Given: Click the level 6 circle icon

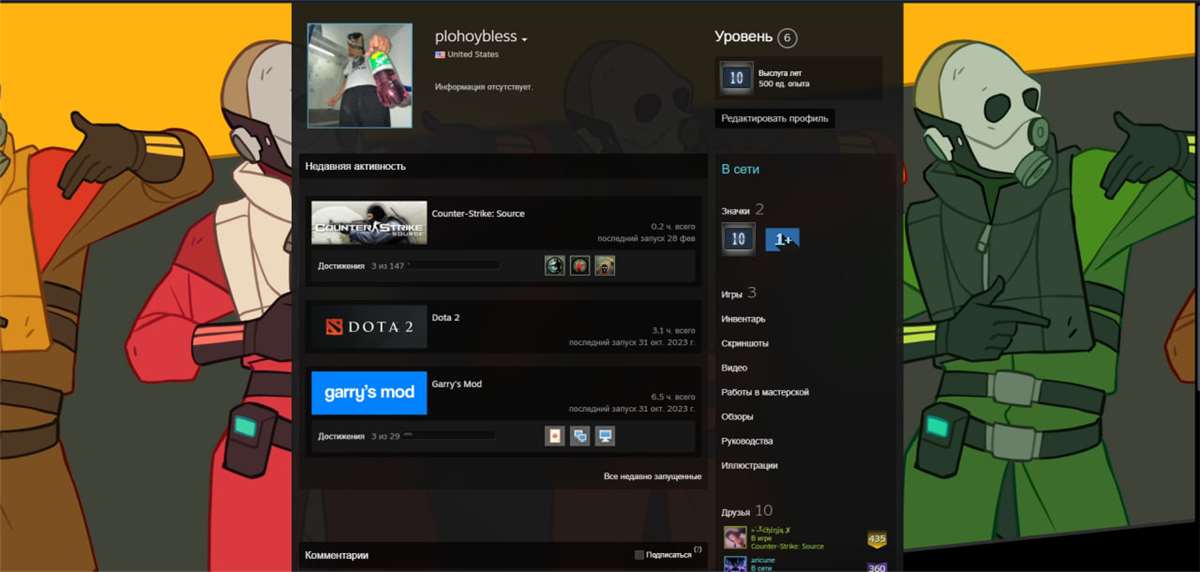Looking at the screenshot, I should [787, 38].
